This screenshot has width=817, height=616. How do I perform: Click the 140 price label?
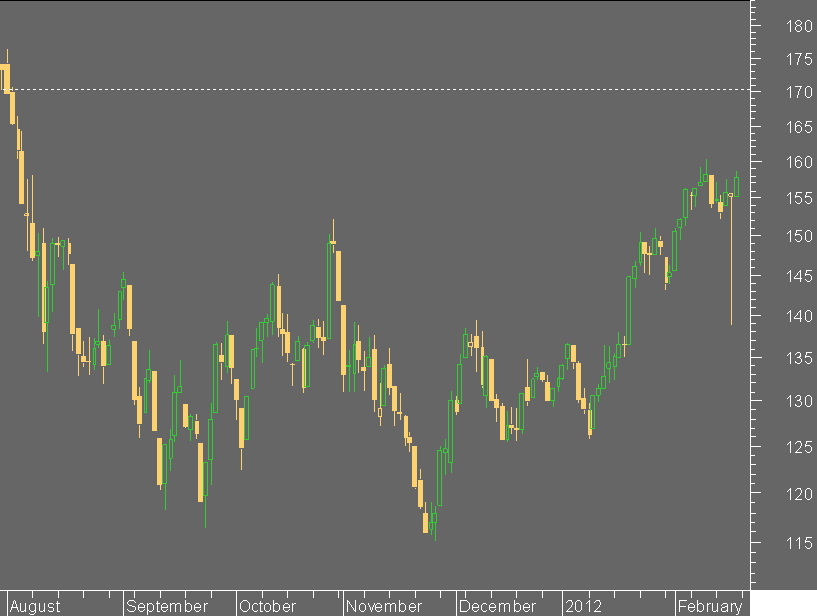coord(799,316)
